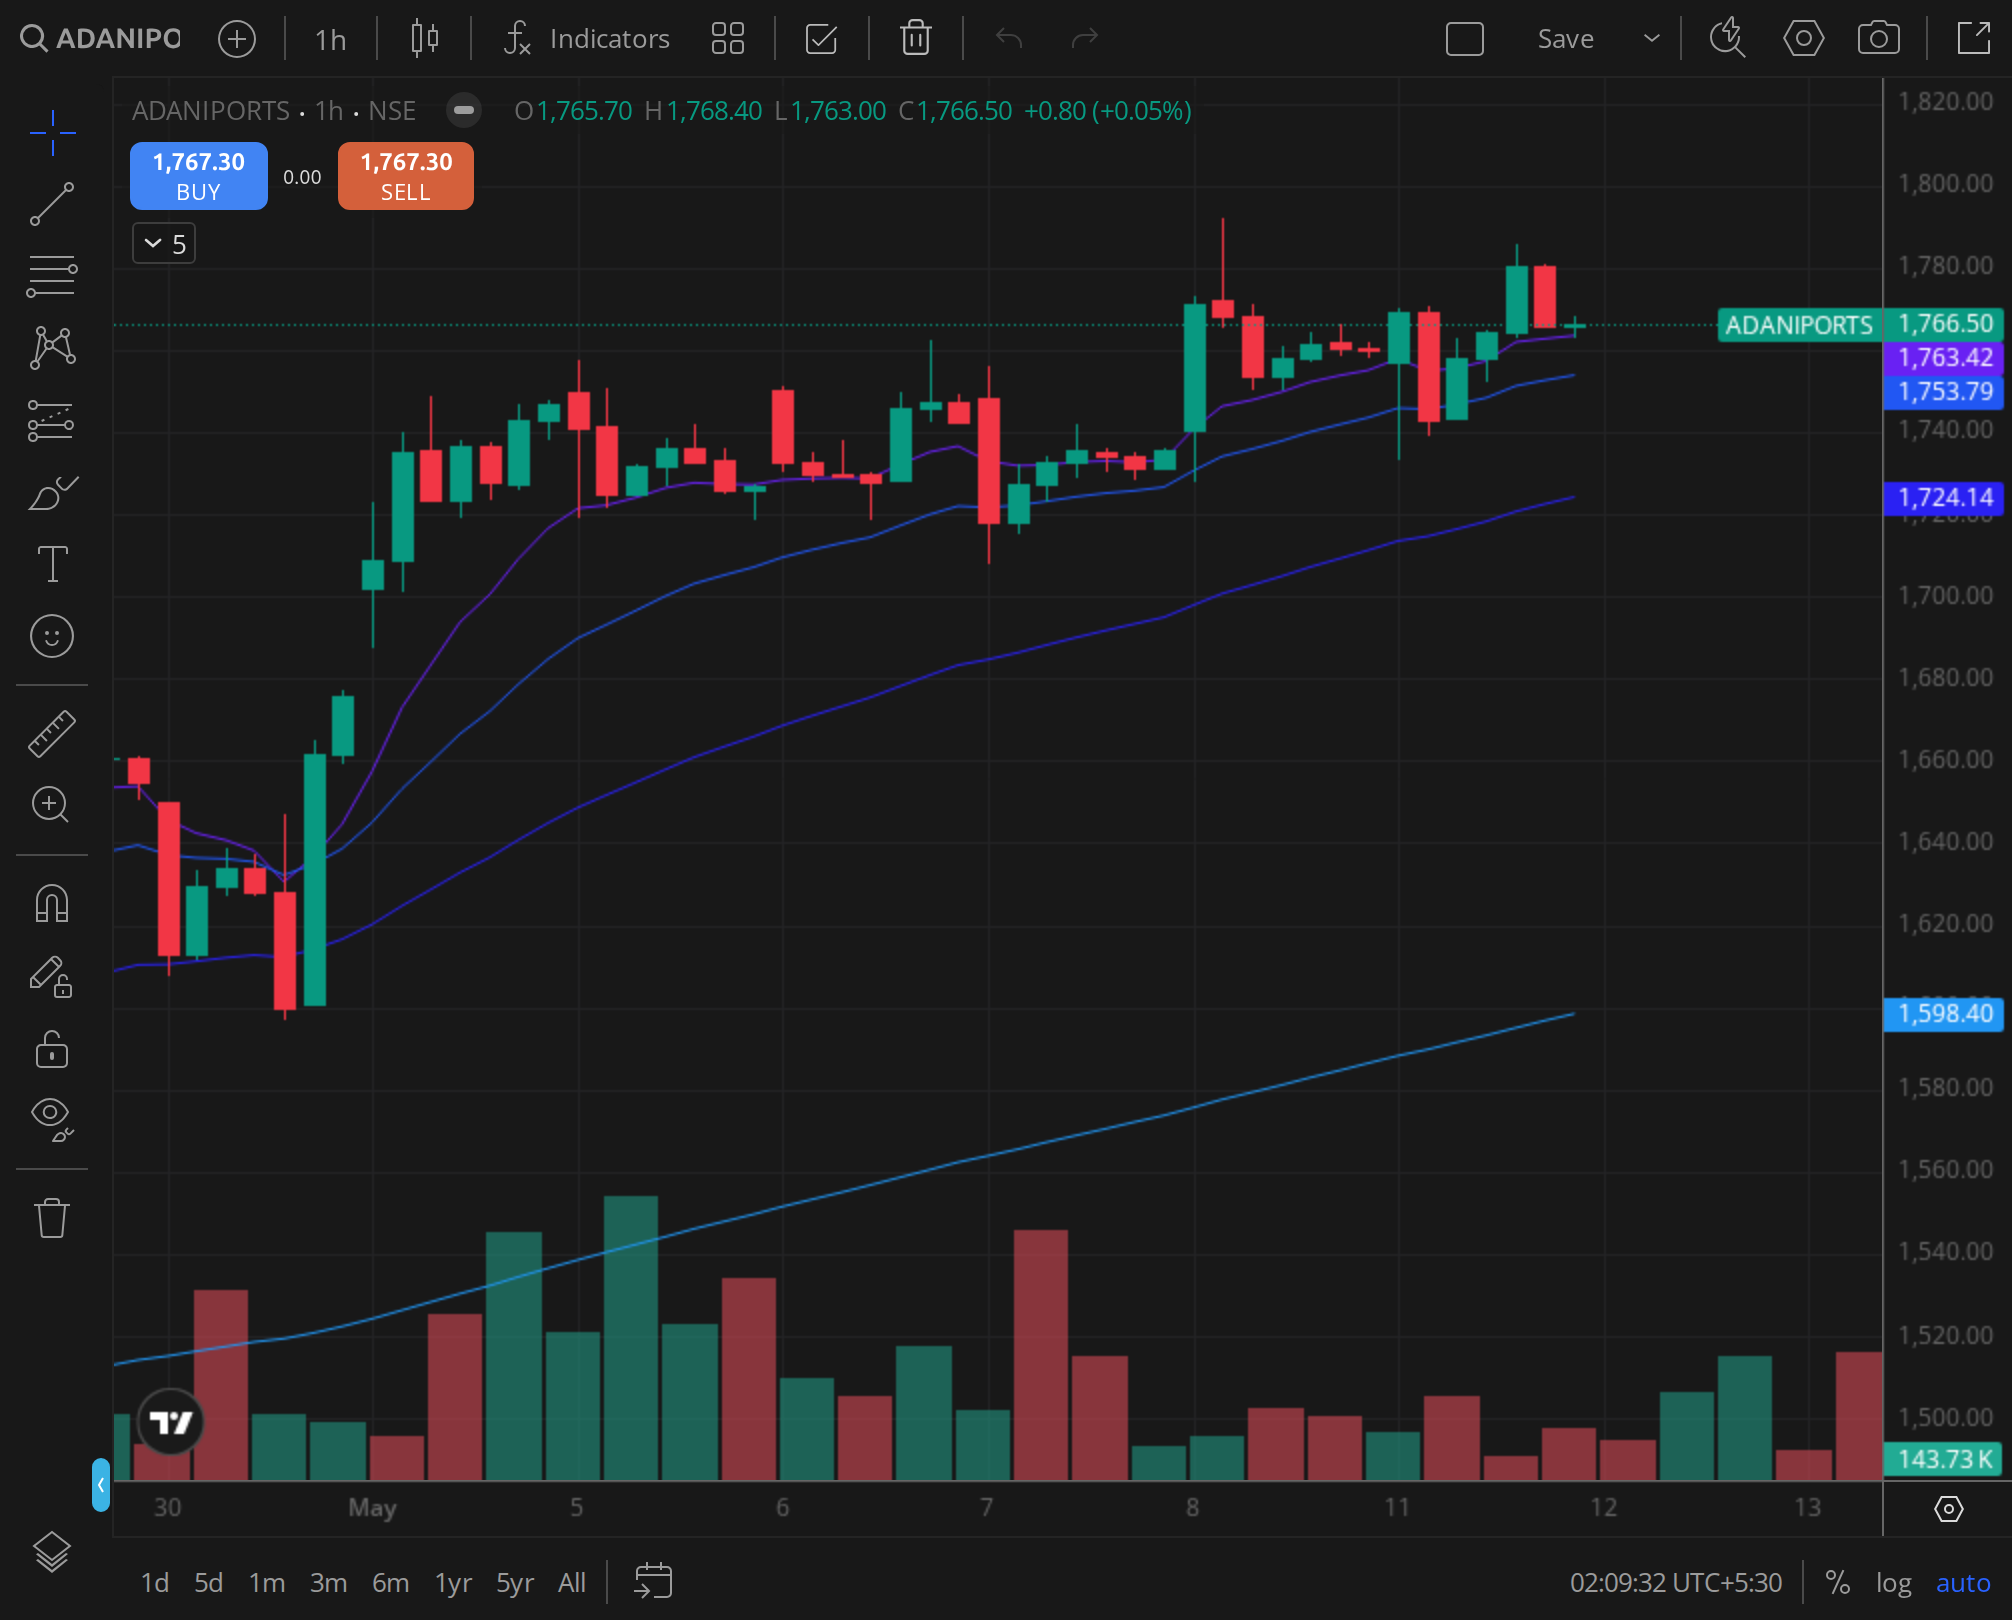
Task: Click the trash icon in the top toolbar
Action: pos(915,39)
